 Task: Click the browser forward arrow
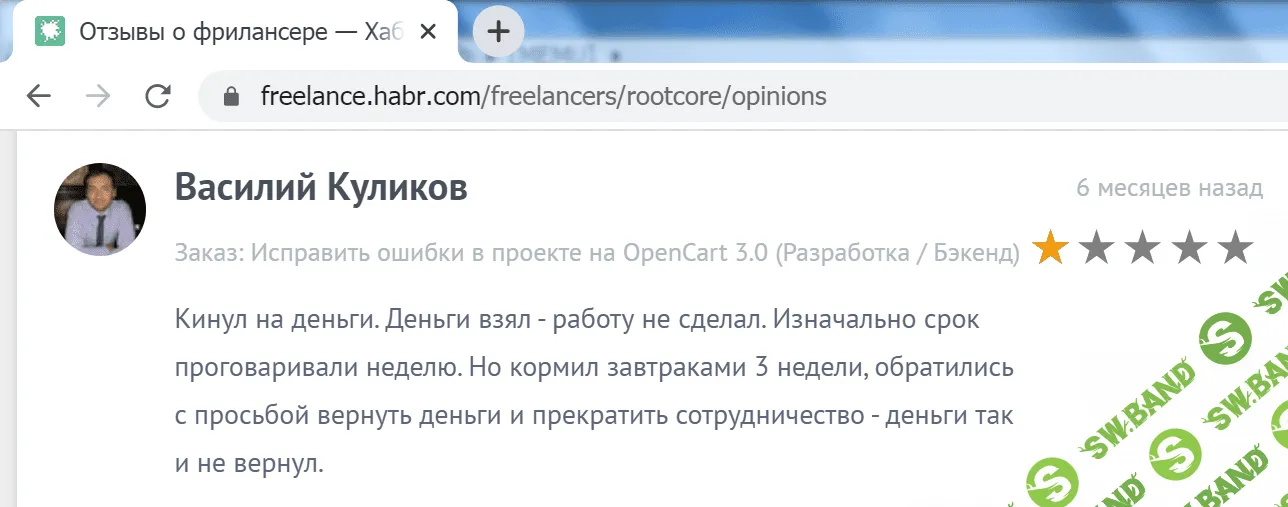point(98,96)
